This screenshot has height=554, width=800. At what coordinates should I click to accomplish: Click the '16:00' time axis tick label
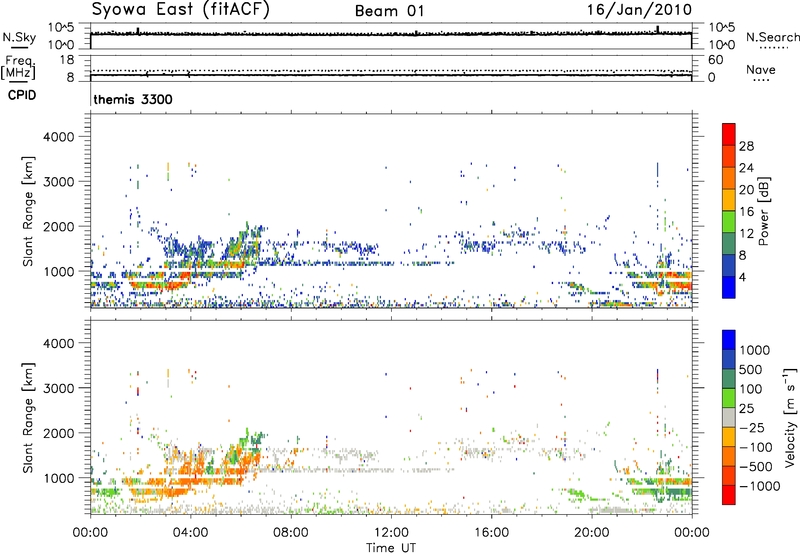pos(491,533)
